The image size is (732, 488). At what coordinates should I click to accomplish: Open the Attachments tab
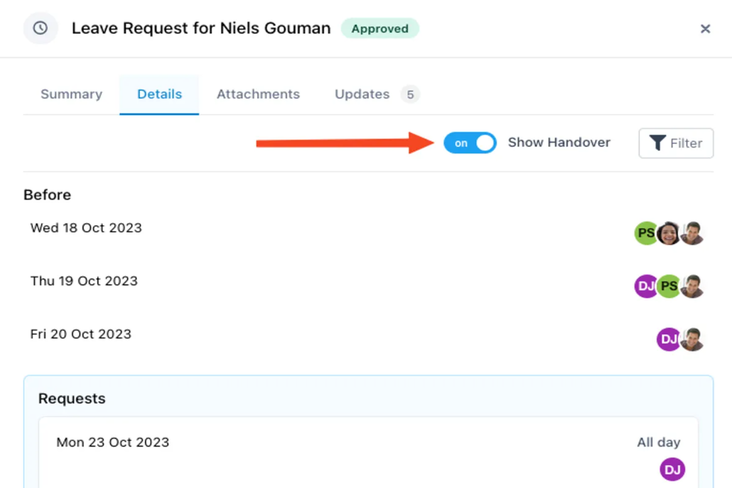(258, 94)
